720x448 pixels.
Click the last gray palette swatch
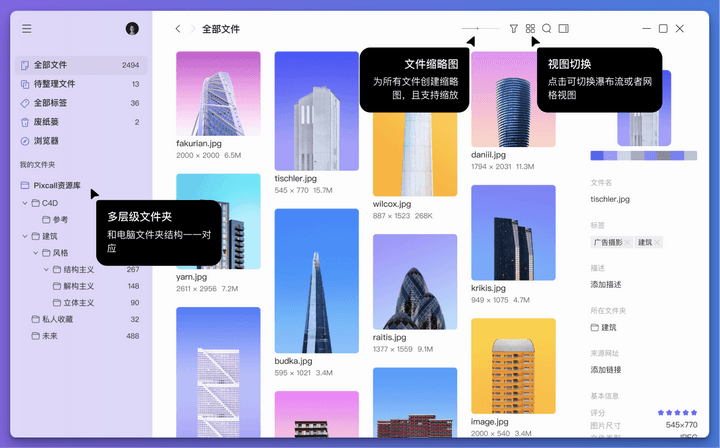[691, 156]
